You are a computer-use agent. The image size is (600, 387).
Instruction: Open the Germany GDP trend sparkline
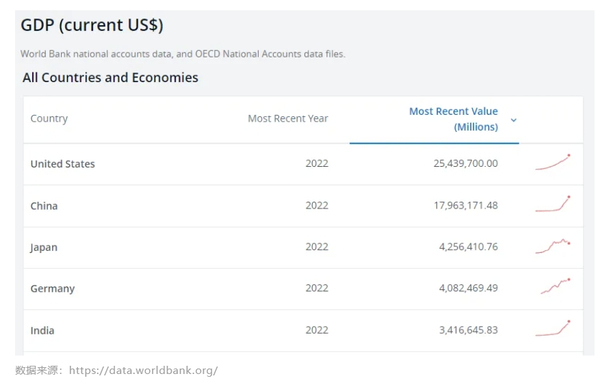(x=555, y=286)
